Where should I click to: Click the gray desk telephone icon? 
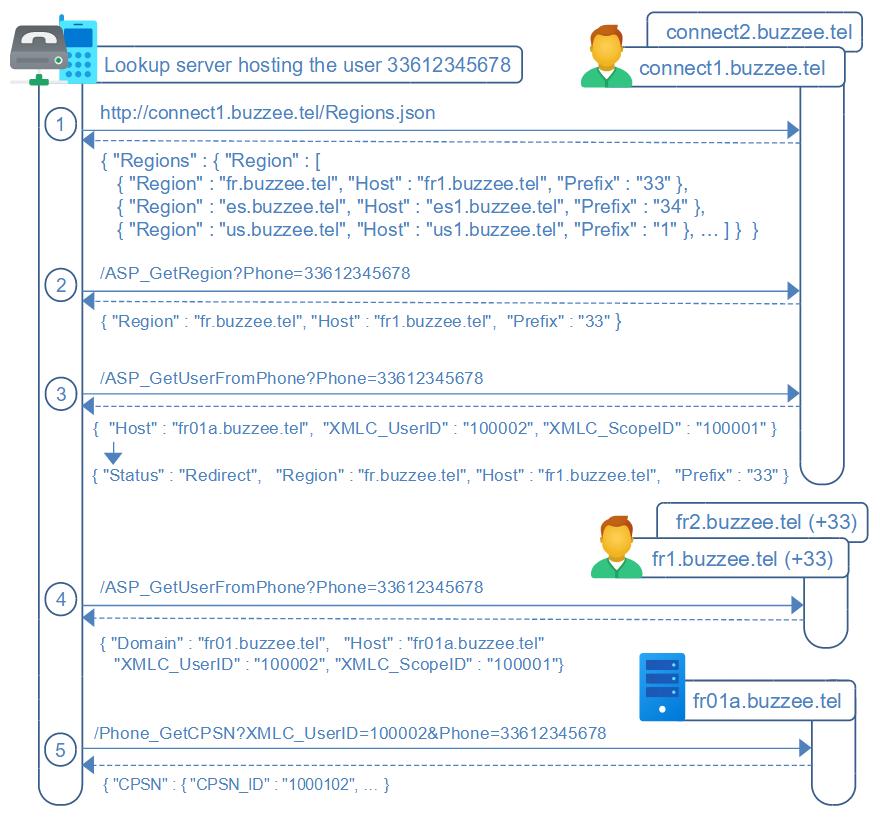(x=37, y=48)
